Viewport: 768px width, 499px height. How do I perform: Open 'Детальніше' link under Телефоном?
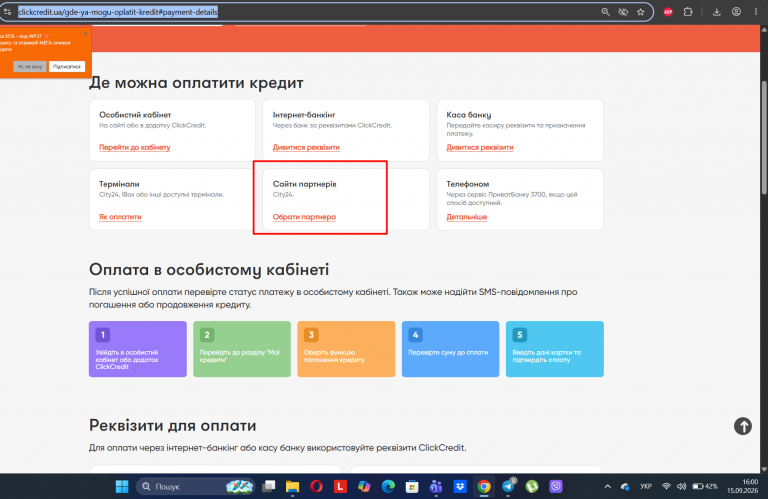(466, 217)
